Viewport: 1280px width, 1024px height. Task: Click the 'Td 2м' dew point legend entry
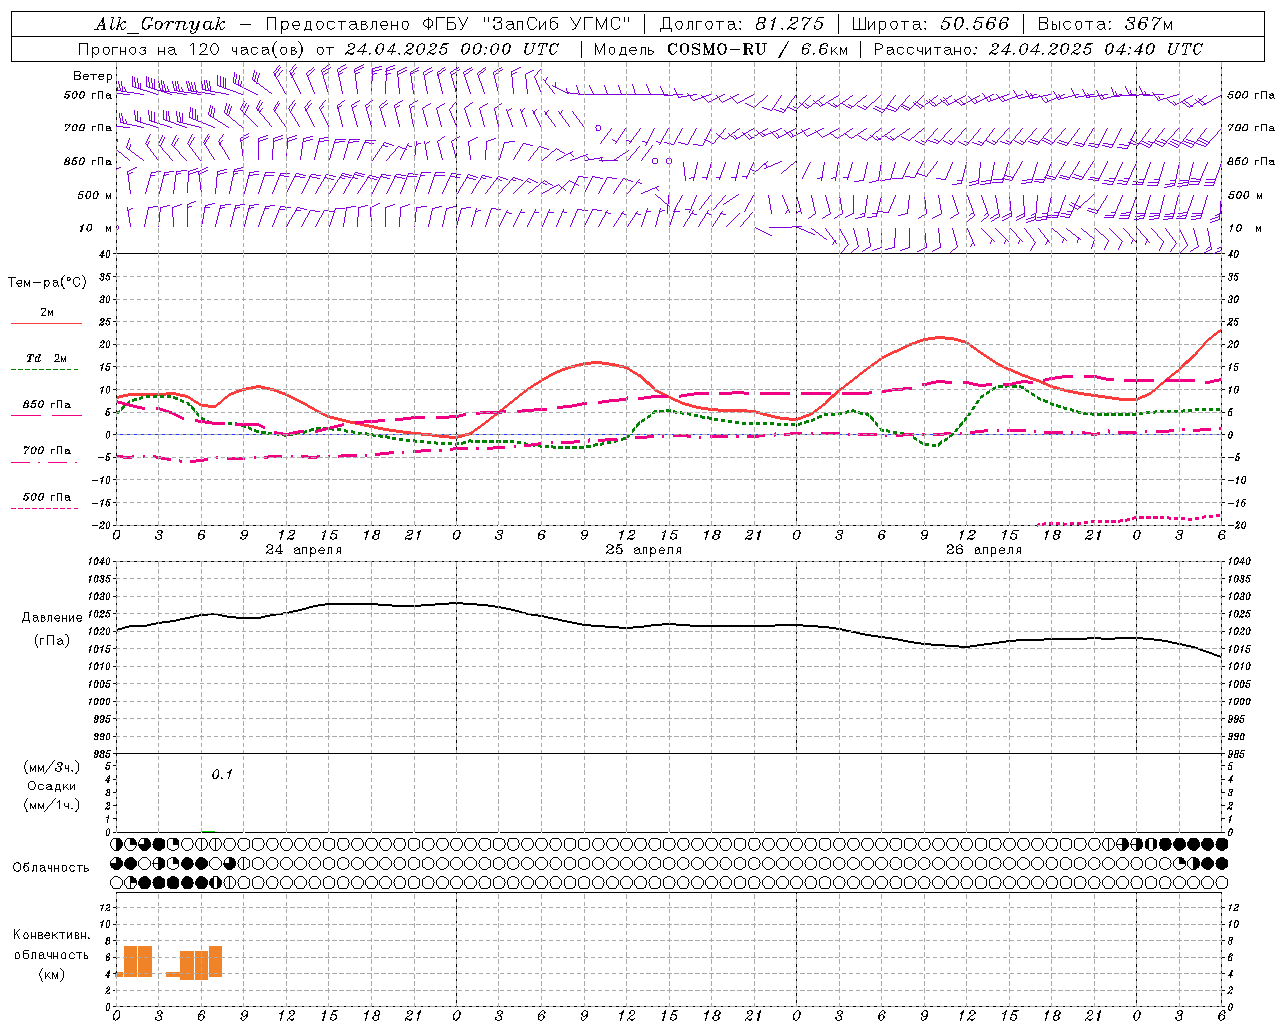(47, 358)
